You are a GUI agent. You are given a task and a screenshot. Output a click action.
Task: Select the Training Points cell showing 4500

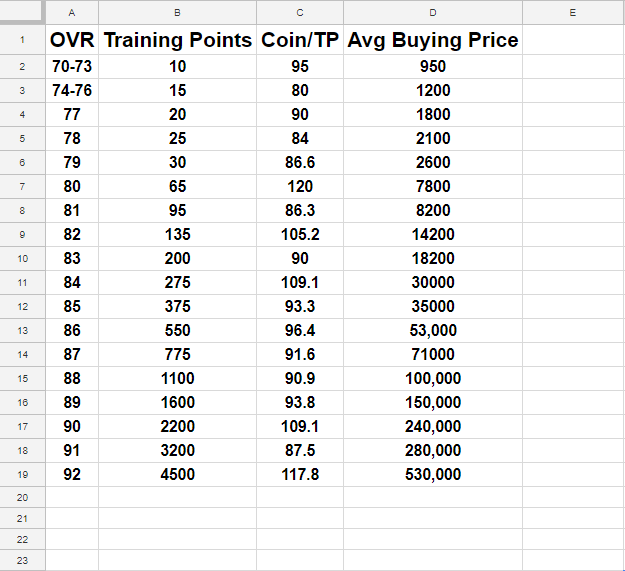[177, 474]
